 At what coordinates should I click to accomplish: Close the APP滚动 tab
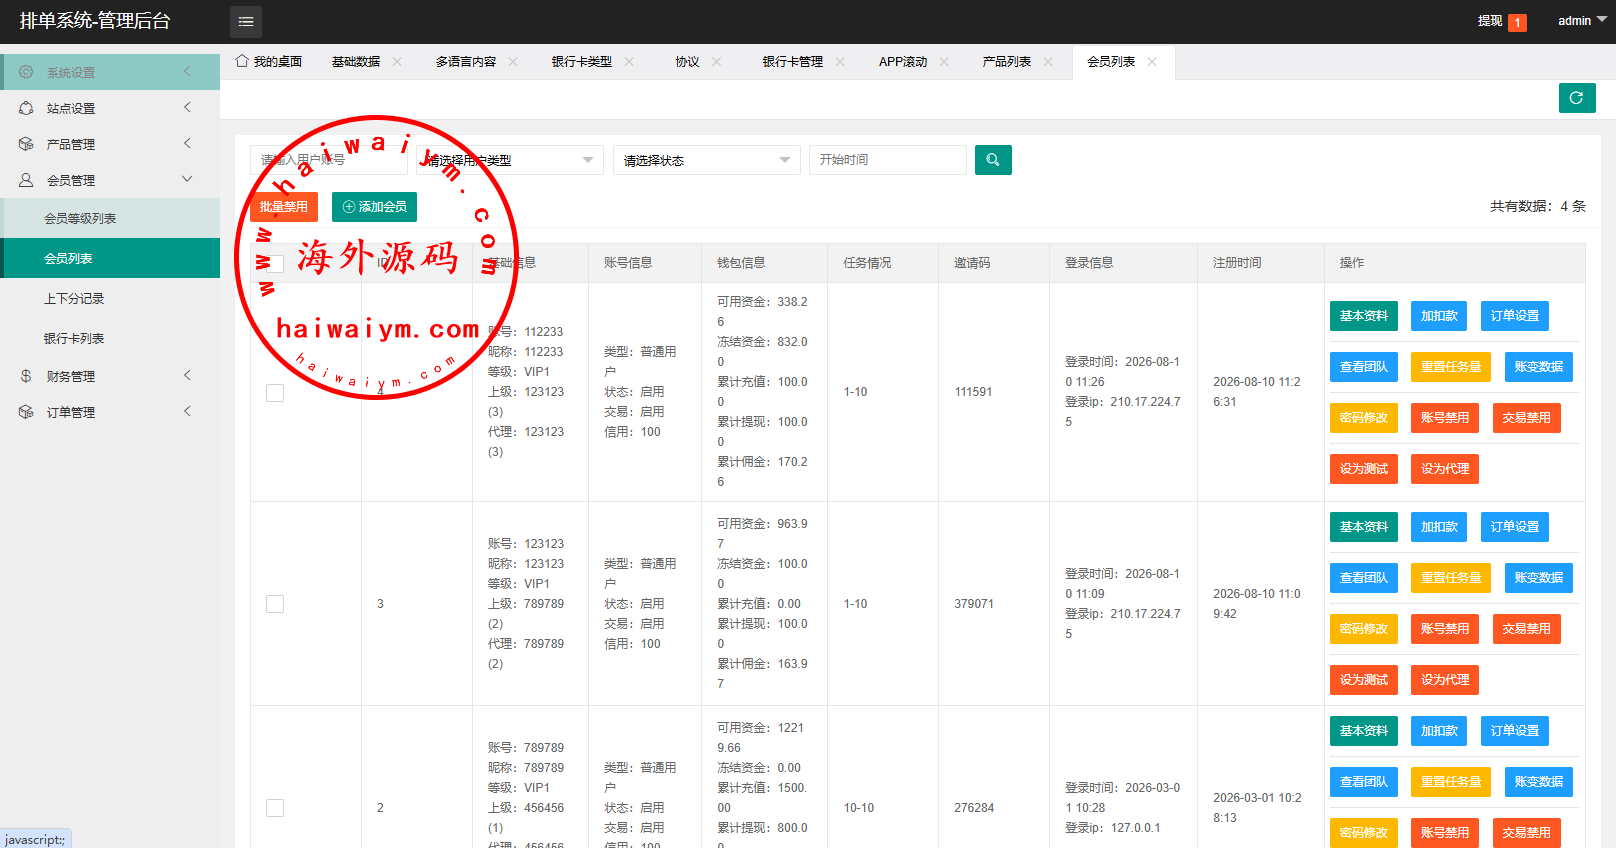pyautogui.click(x=944, y=62)
